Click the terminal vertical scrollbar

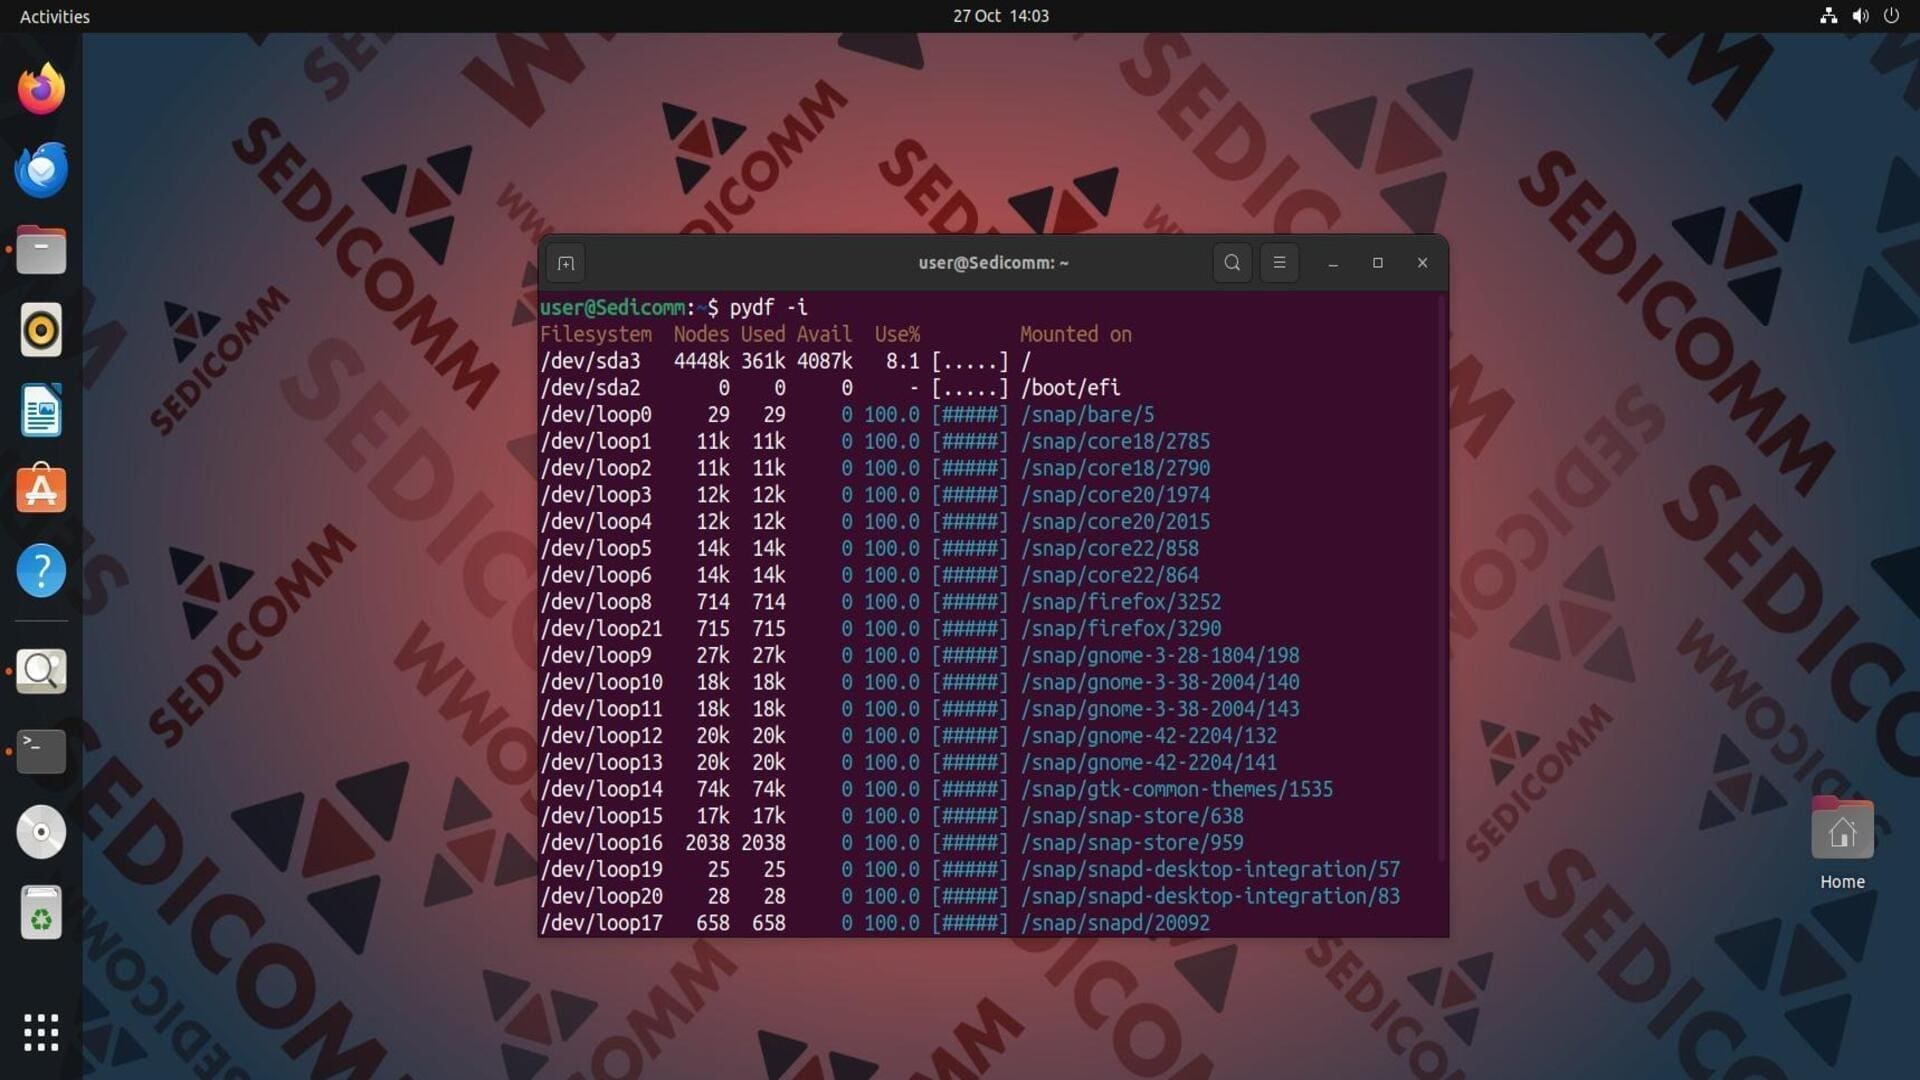(1441, 578)
